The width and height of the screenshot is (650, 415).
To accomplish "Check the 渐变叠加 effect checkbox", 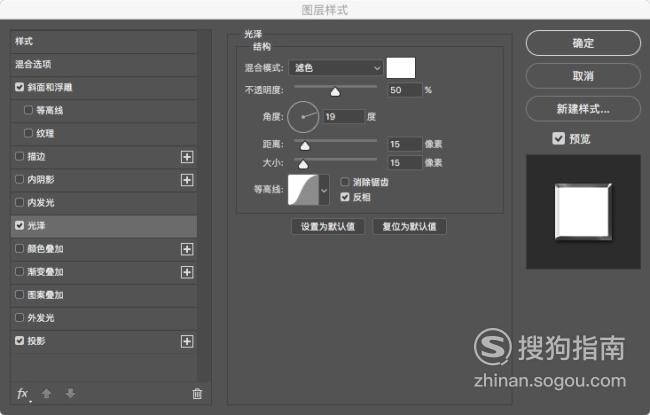I will 19,272.
